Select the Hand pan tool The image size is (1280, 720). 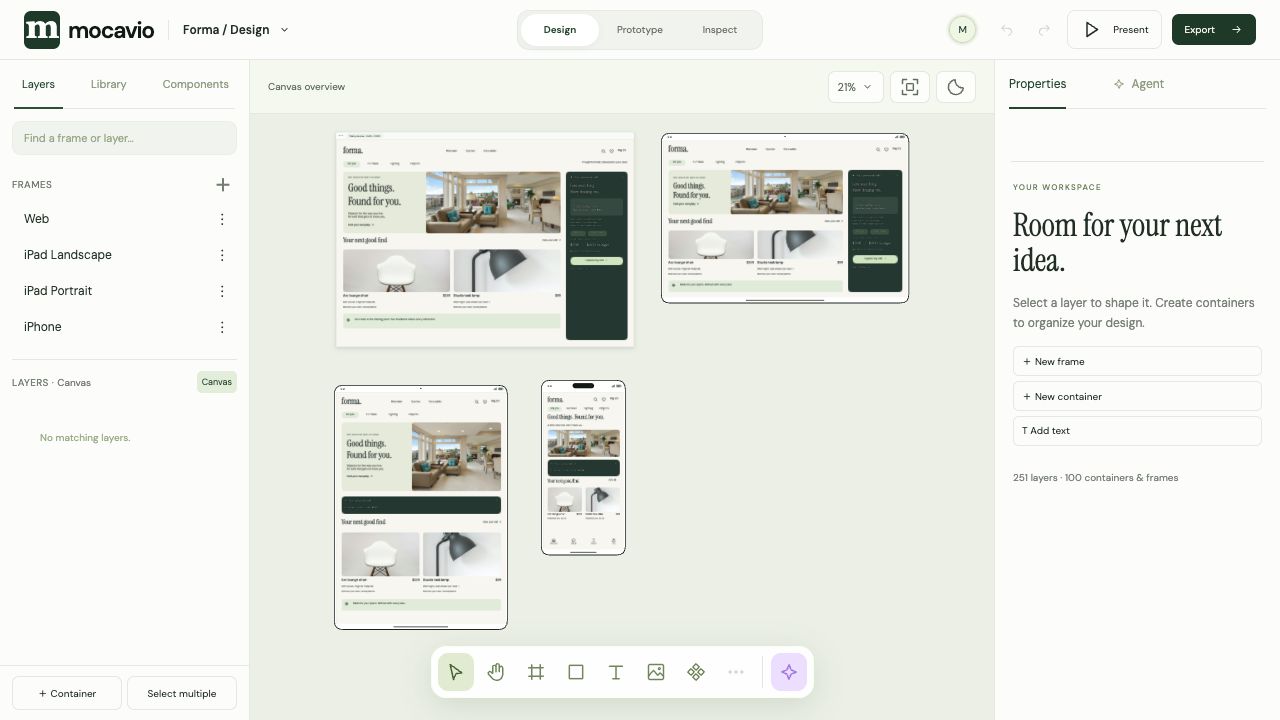pos(496,672)
